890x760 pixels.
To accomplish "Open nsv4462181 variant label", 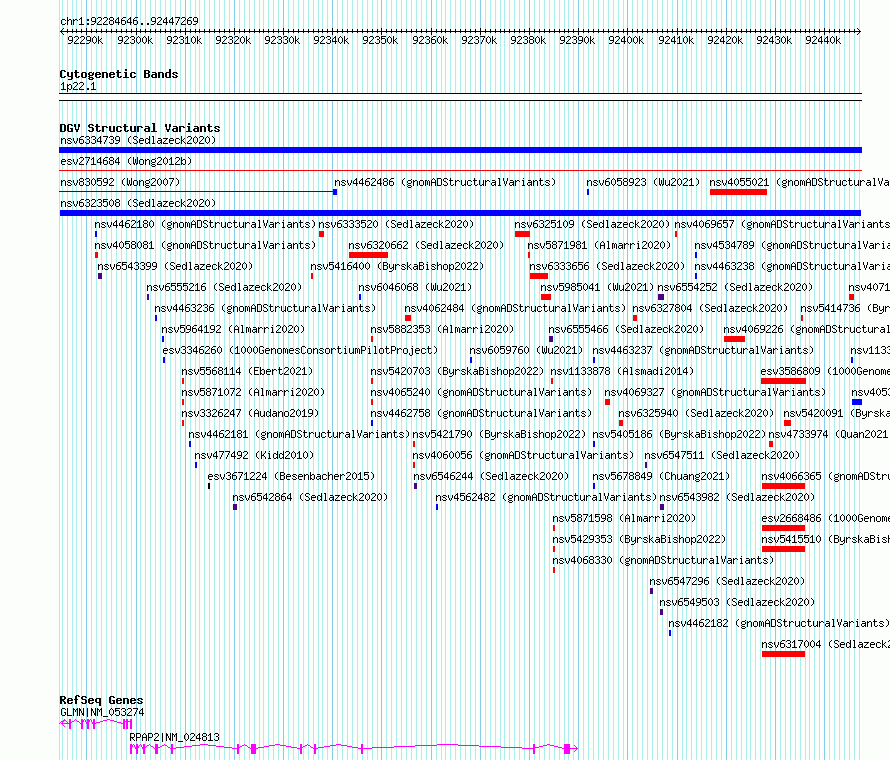I will (299, 434).
